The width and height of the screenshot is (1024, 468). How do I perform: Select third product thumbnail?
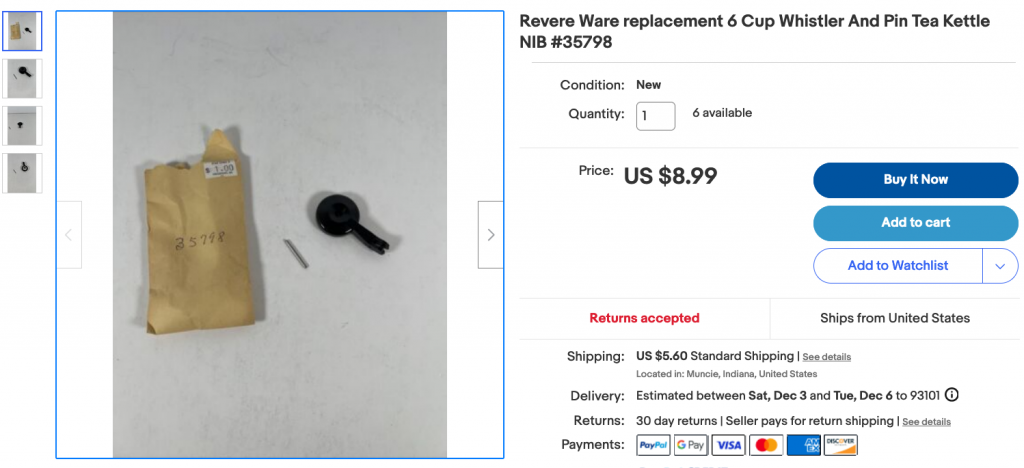[22, 125]
